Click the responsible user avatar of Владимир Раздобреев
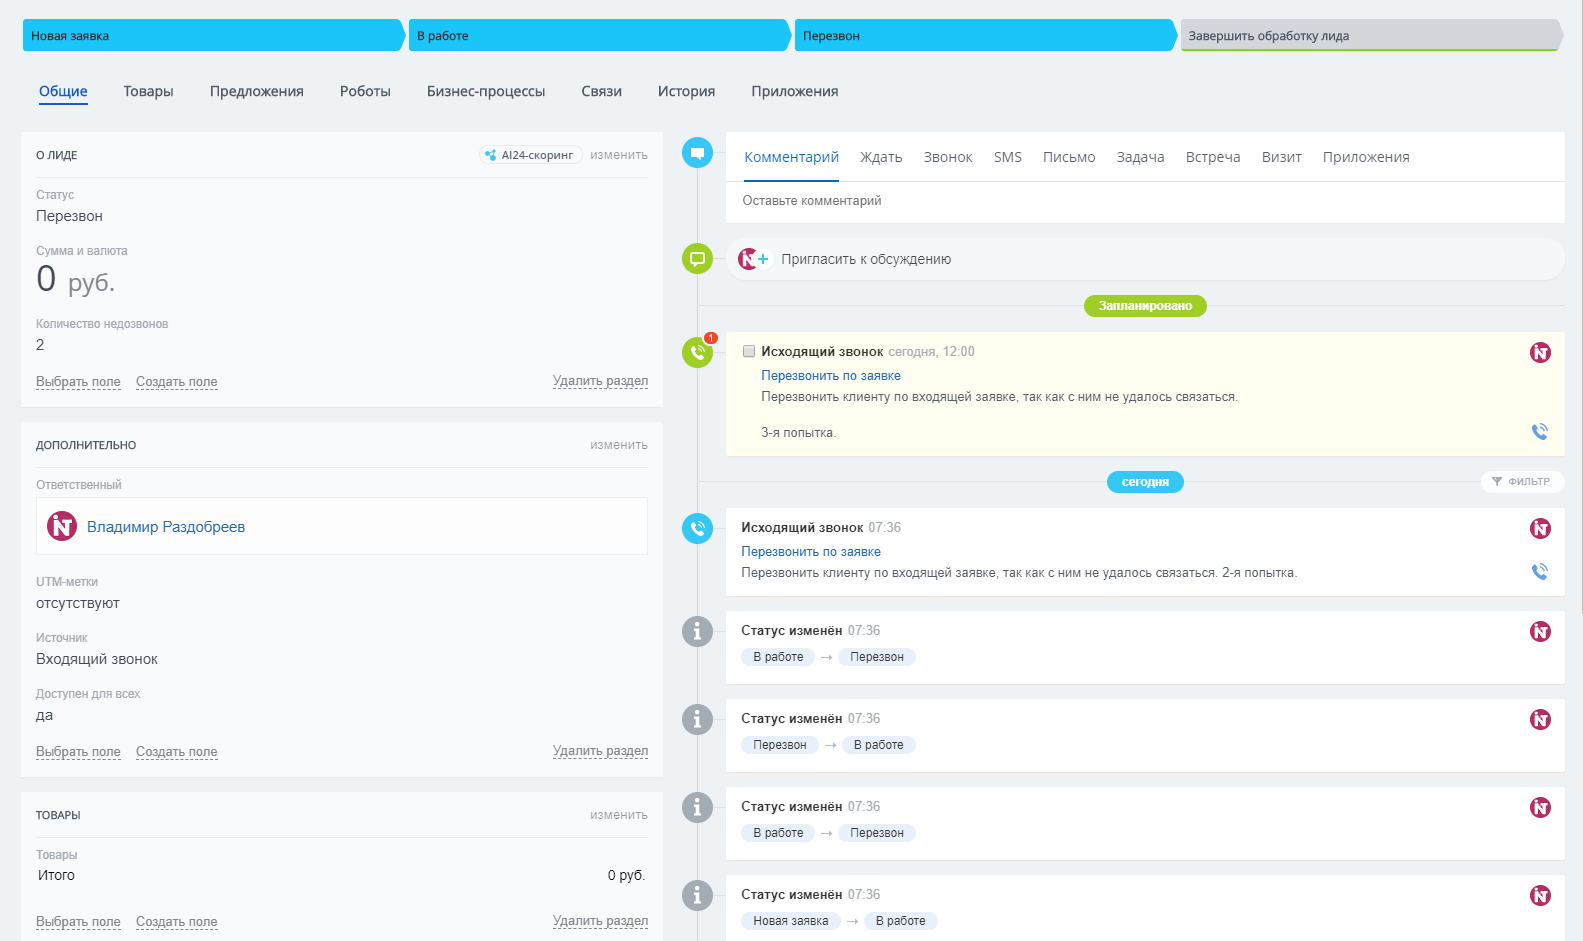This screenshot has width=1583, height=941. coord(62,526)
